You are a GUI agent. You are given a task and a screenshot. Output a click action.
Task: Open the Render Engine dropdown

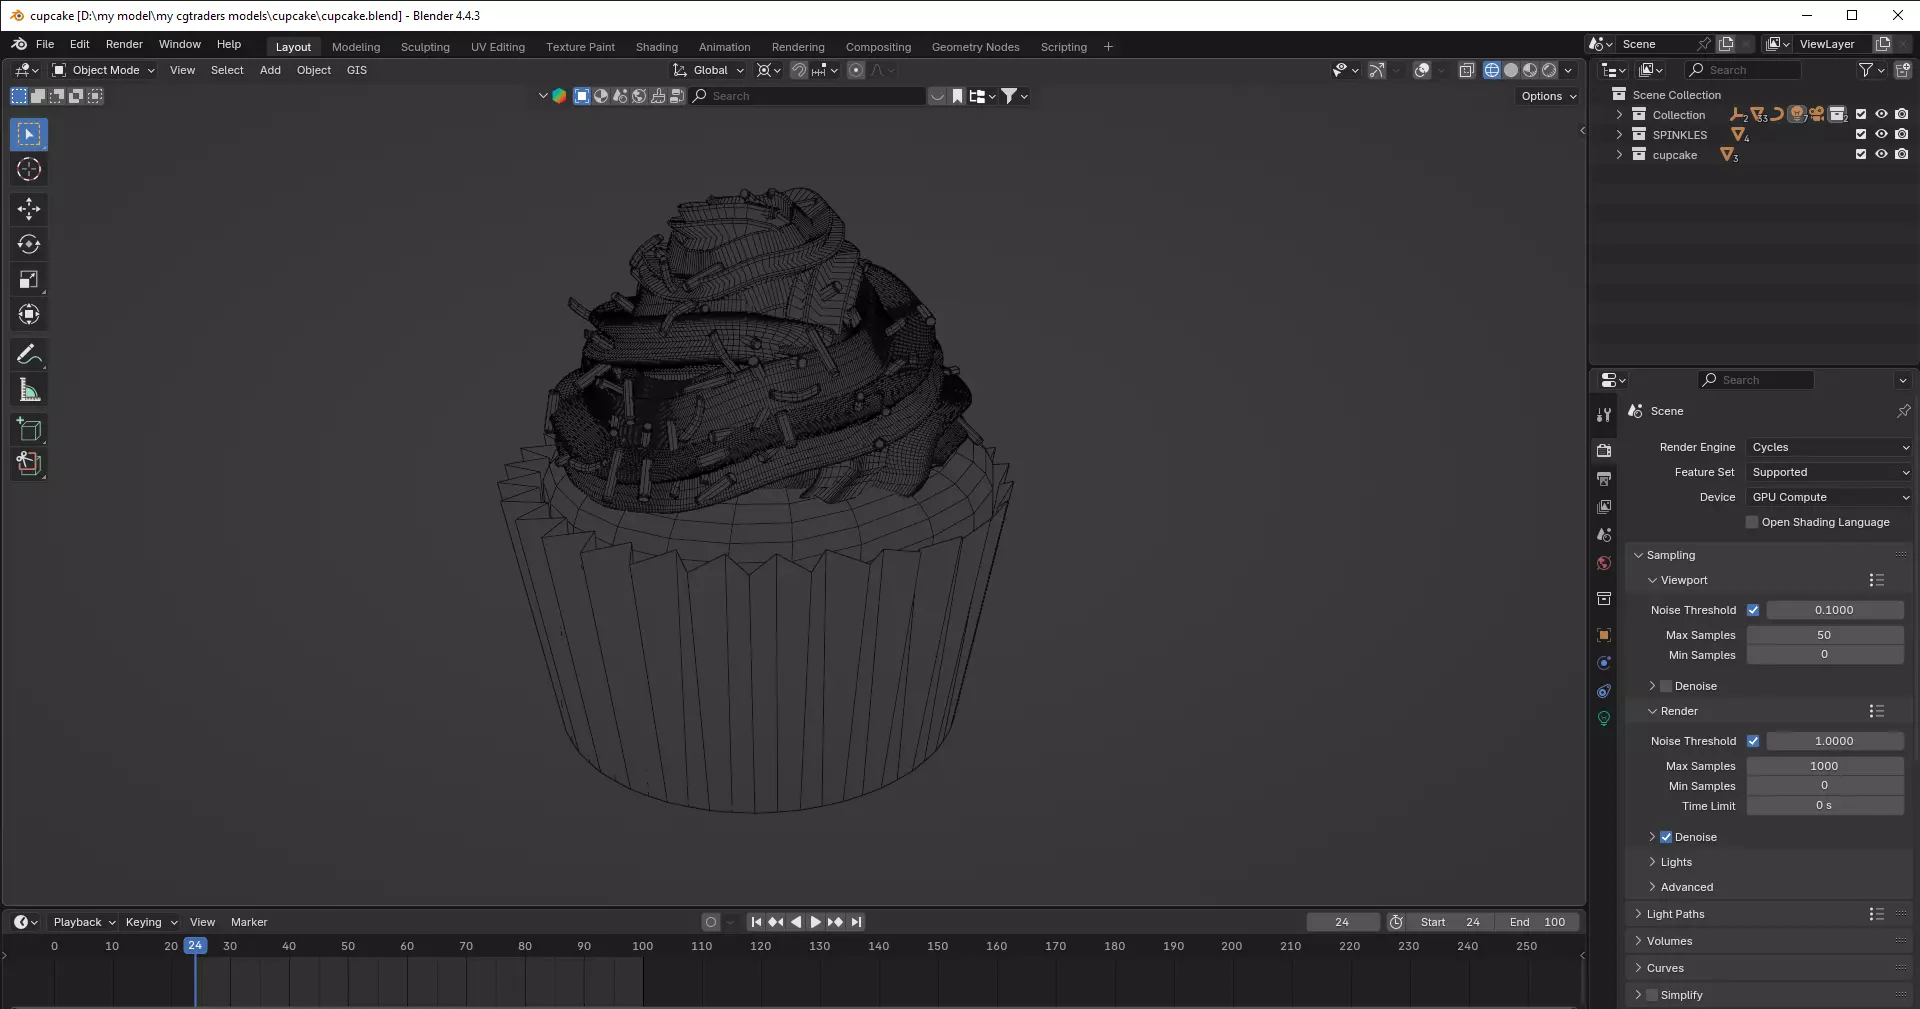pos(1829,447)
